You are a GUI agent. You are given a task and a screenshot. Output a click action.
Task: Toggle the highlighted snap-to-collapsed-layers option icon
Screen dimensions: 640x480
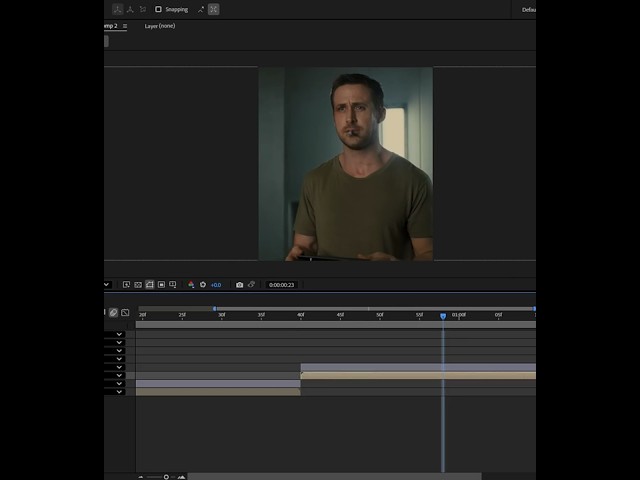coord(213,9)
